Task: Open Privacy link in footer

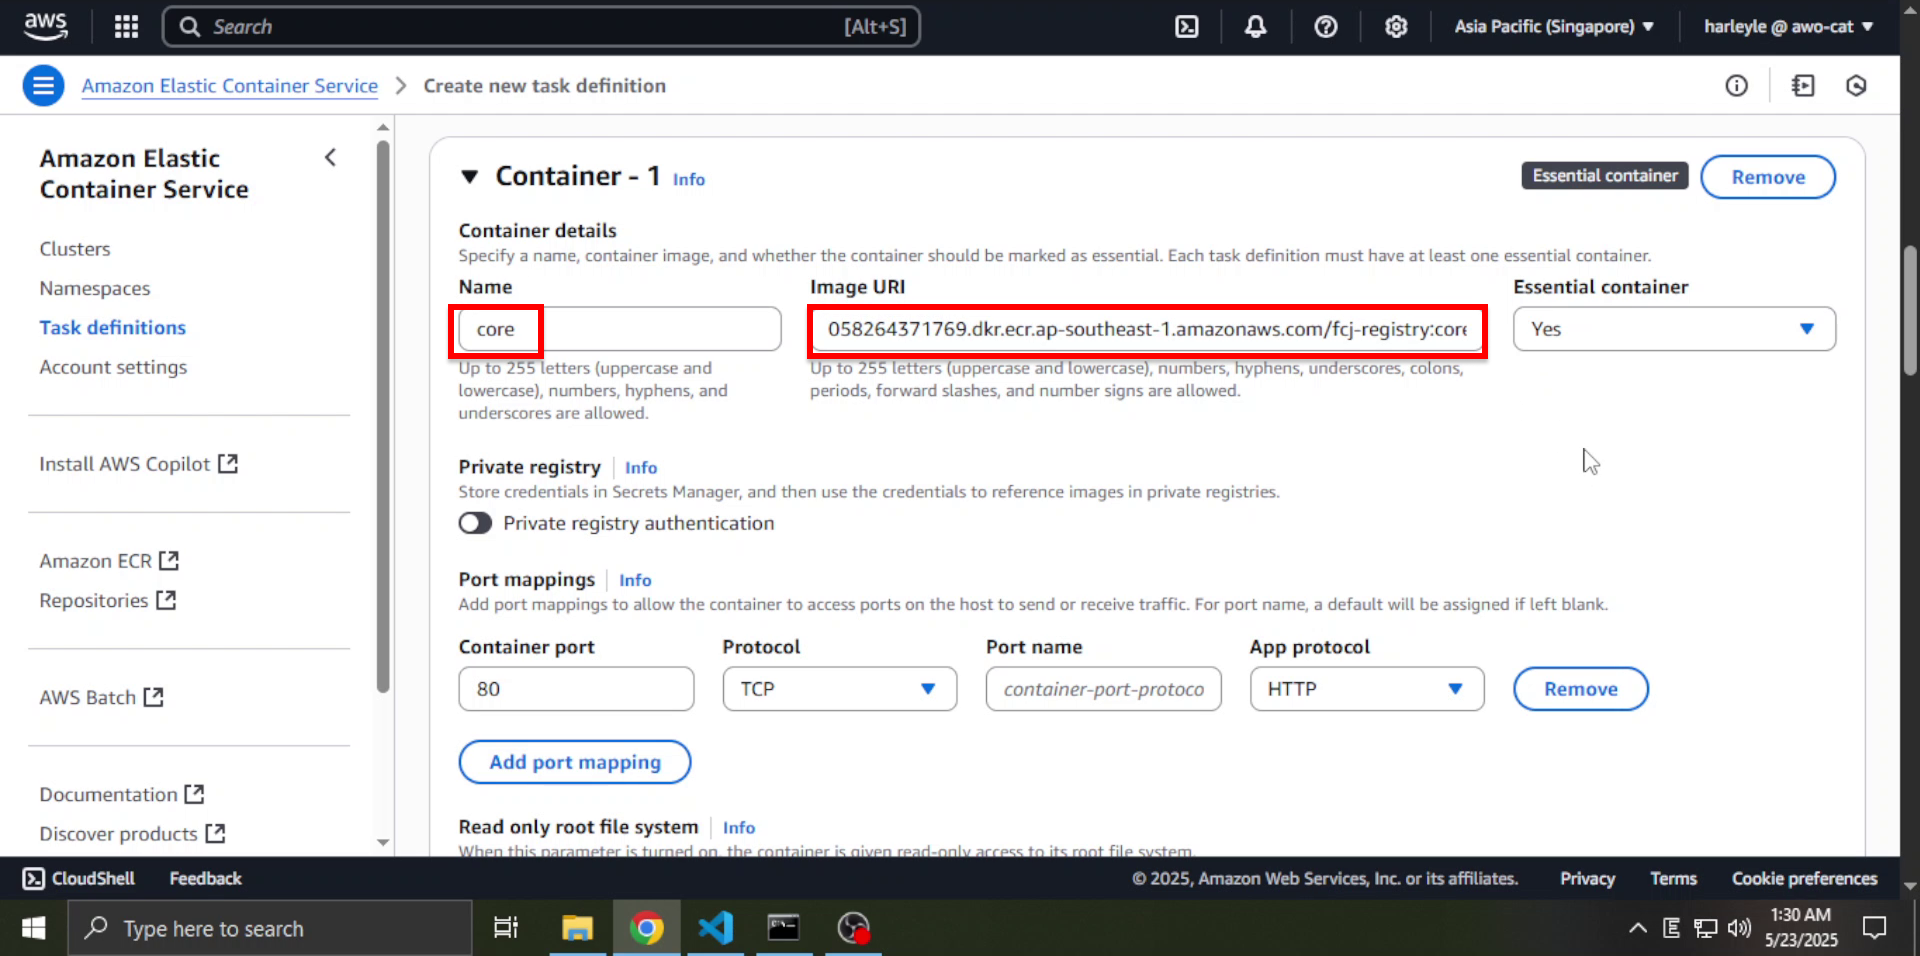Action: [x=1587, y=878]
